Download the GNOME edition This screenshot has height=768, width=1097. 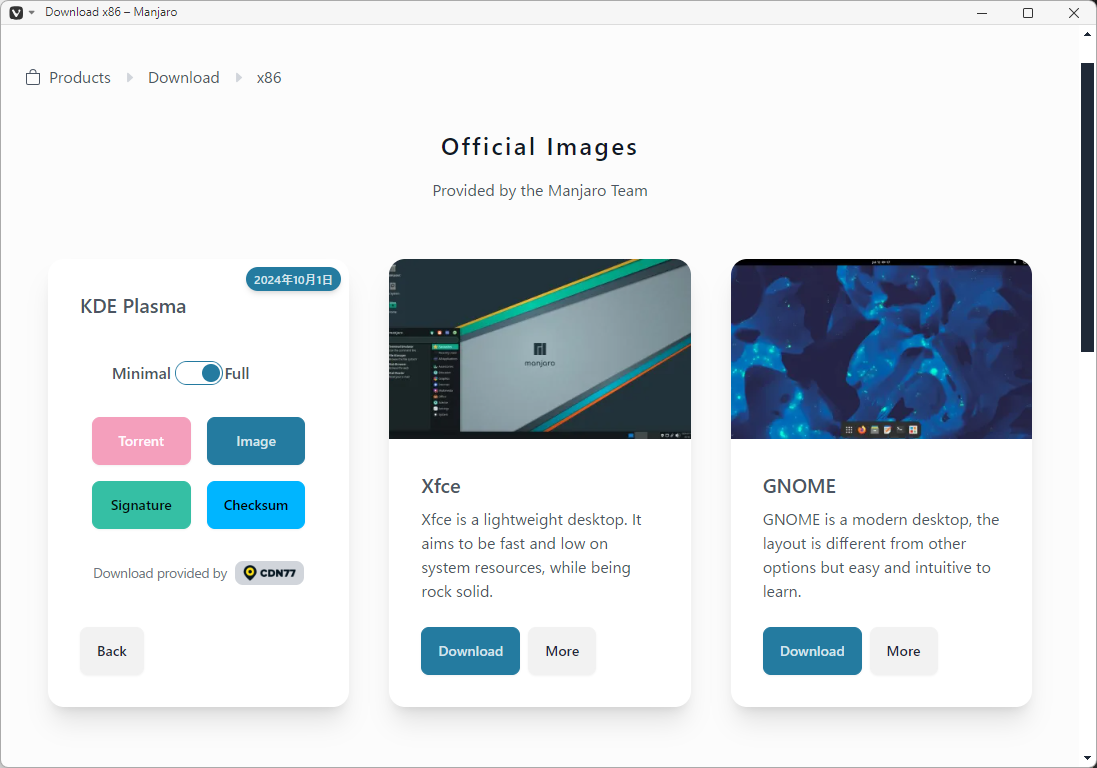812,651
